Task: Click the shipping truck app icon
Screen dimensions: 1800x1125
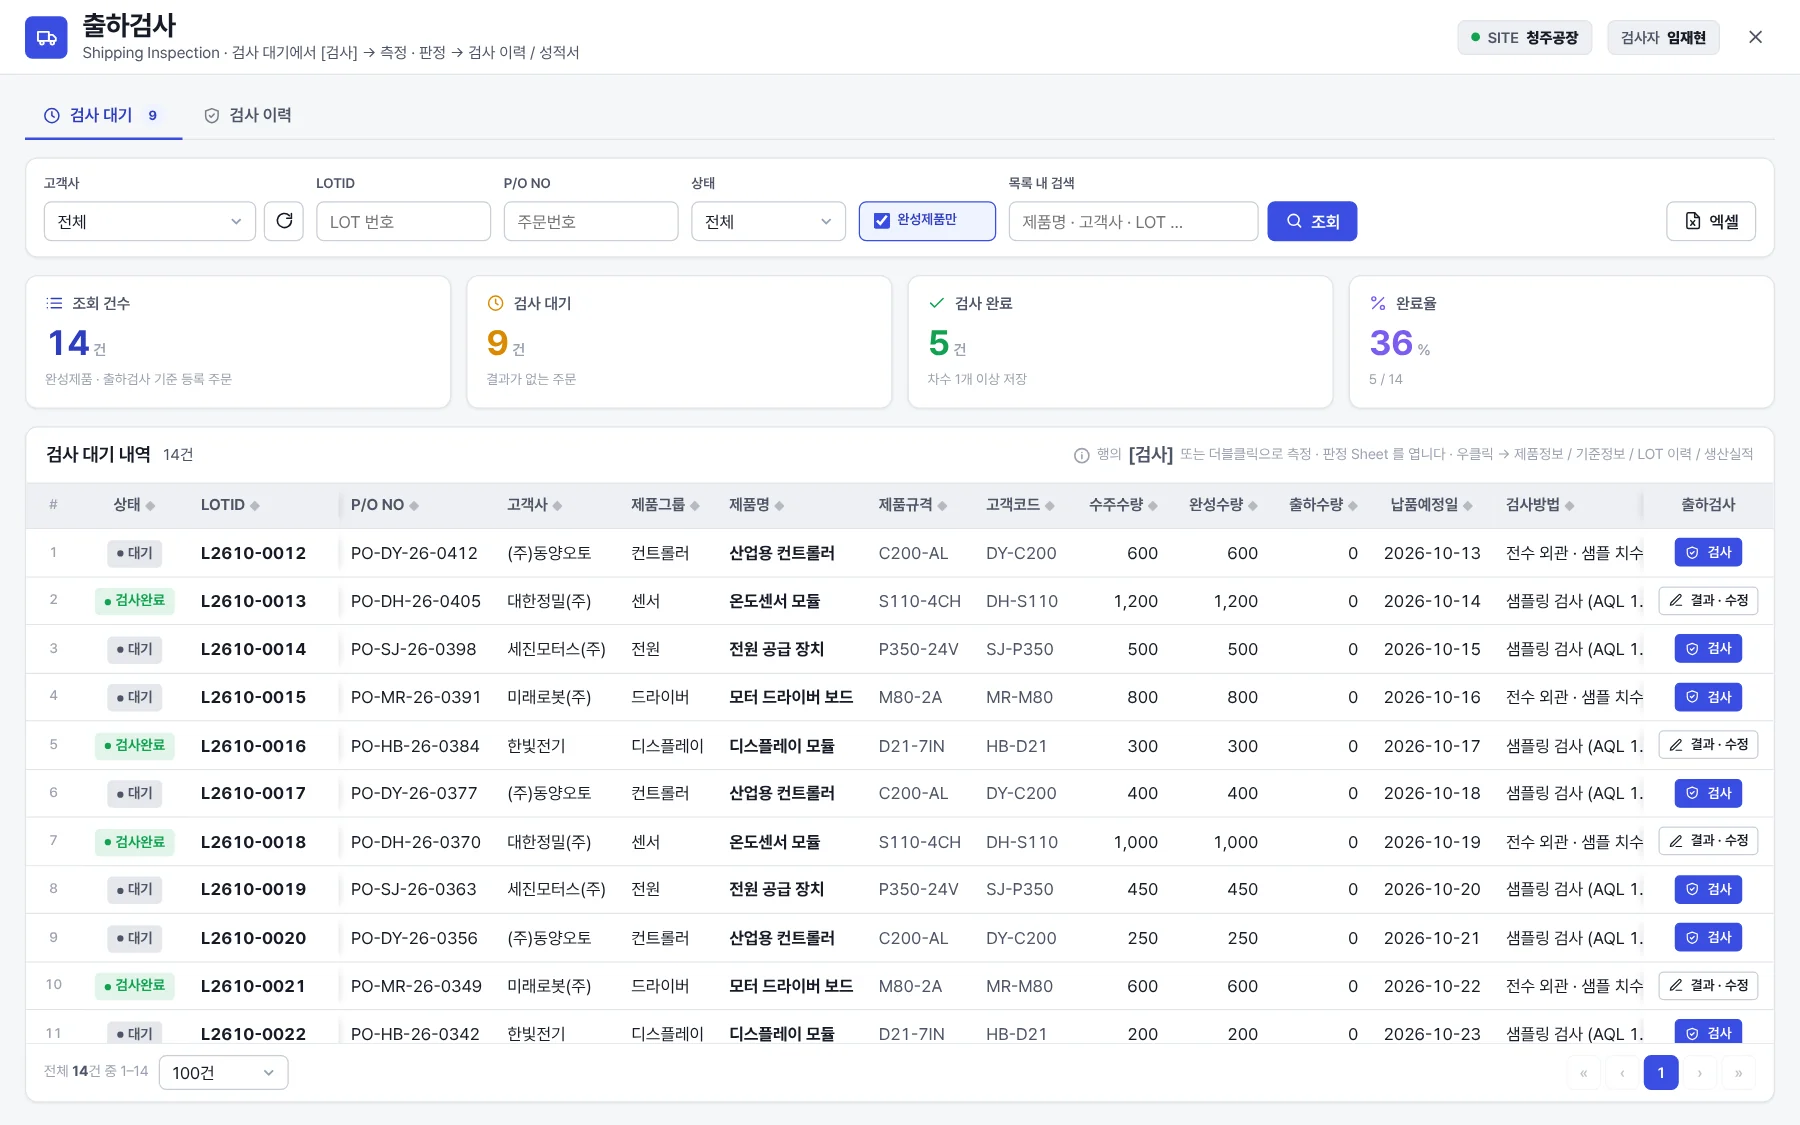Action: 46,38
